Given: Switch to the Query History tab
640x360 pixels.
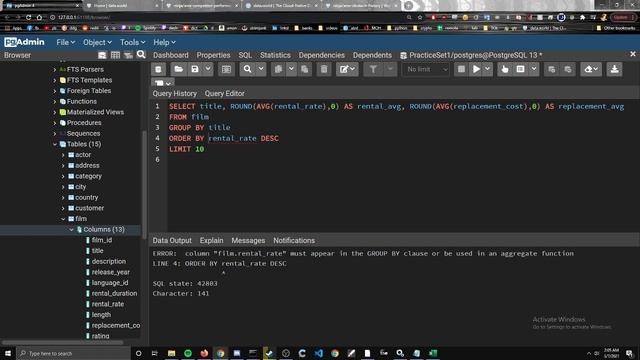Looking at the screenshot, I should point(175,93).
